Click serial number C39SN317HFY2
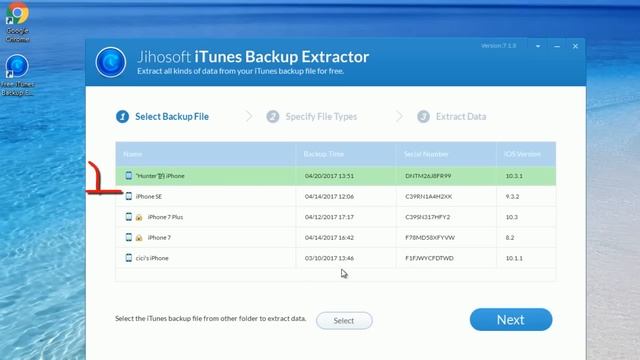 428,217
